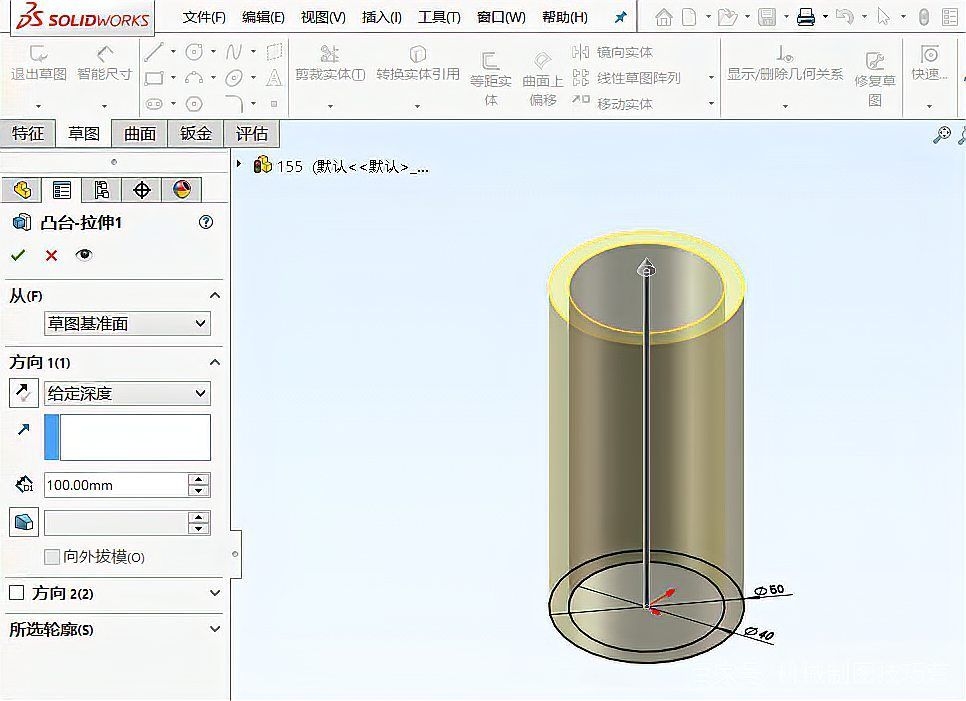Click the help icon for Boss-Extrude

point(206,223)
